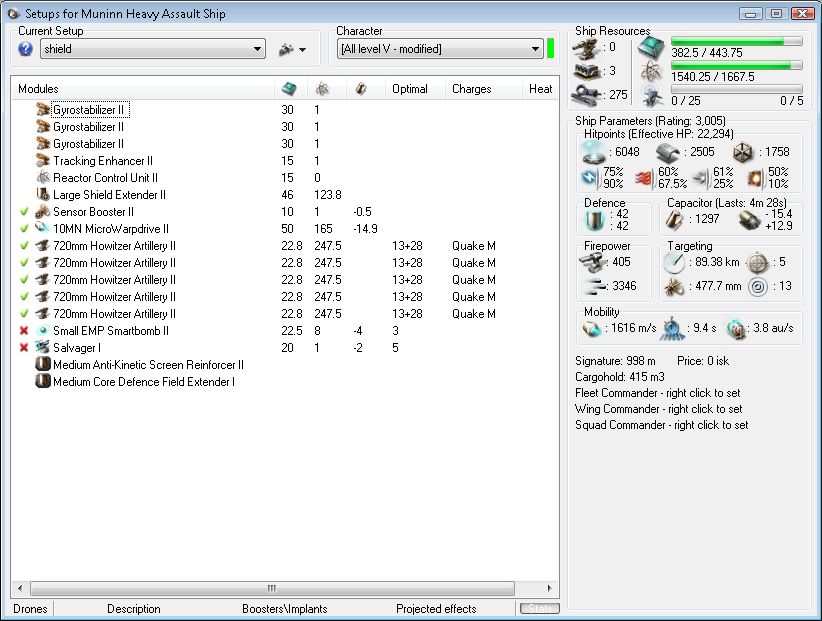Viewport: 822px width, 621px height.
Task: Click the Capacitor column header icon
Action: click(361, 89)
